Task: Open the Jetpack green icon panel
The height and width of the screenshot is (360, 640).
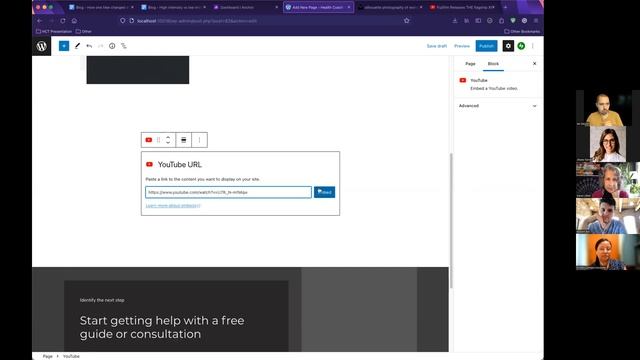Action: (x=521, y=46)
